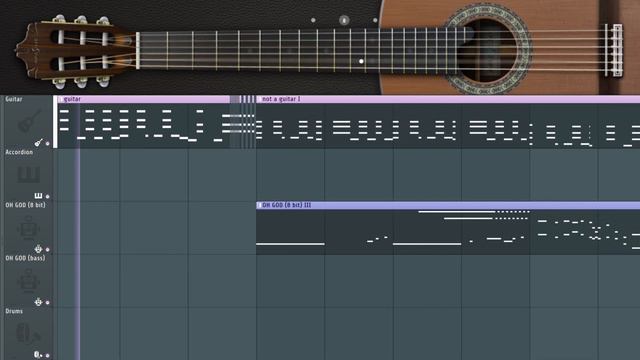Toggle the dot on OH GOD (8 bit) track
640x360 pixels.
click(x=48, y=249)
